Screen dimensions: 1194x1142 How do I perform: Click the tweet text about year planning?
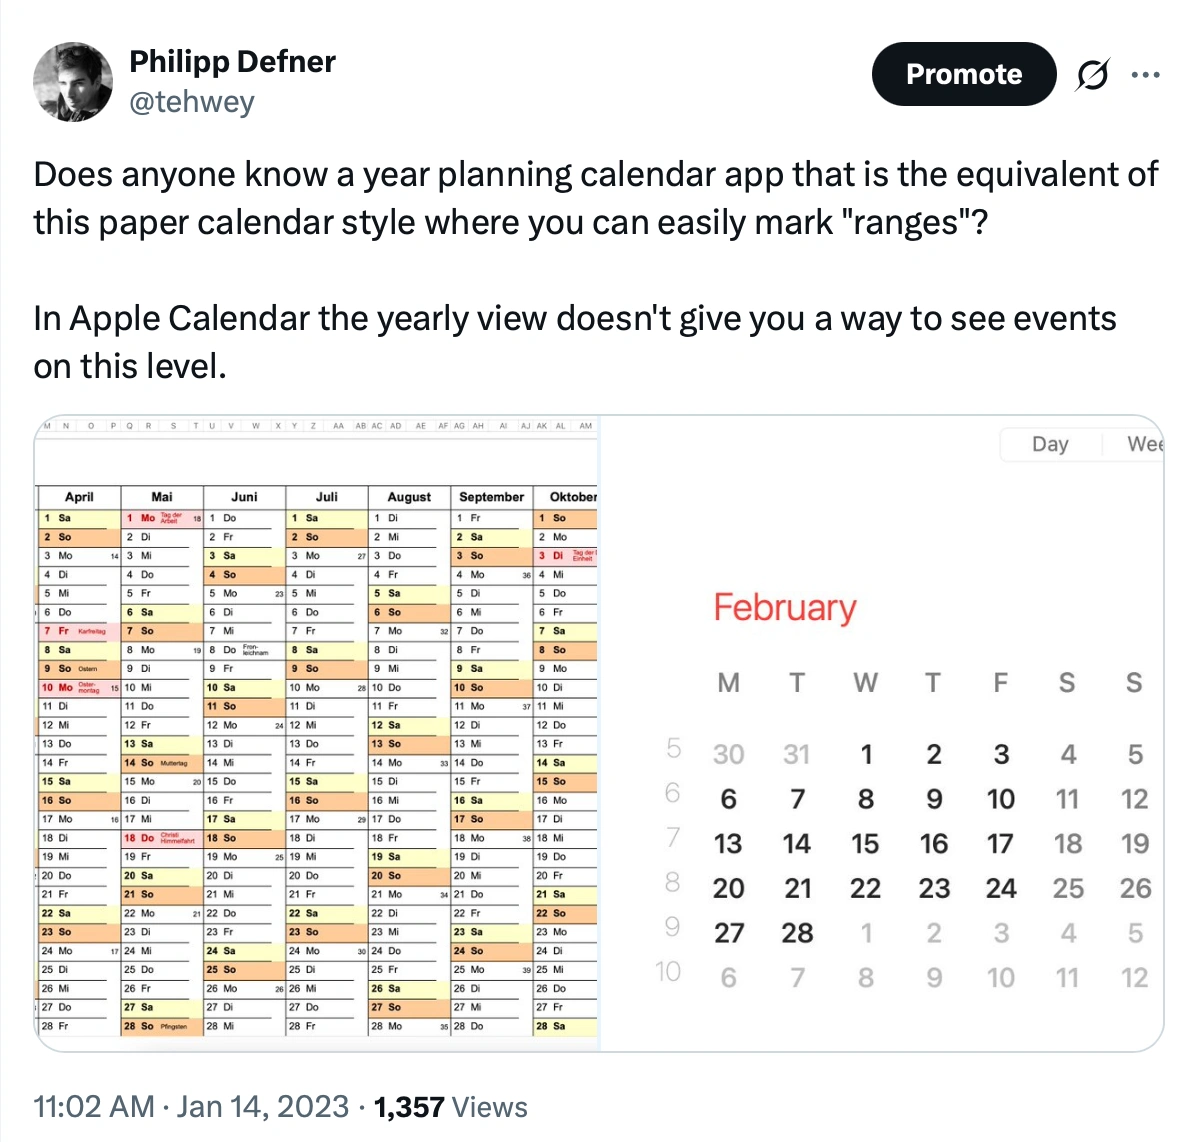tap(595, 198)
